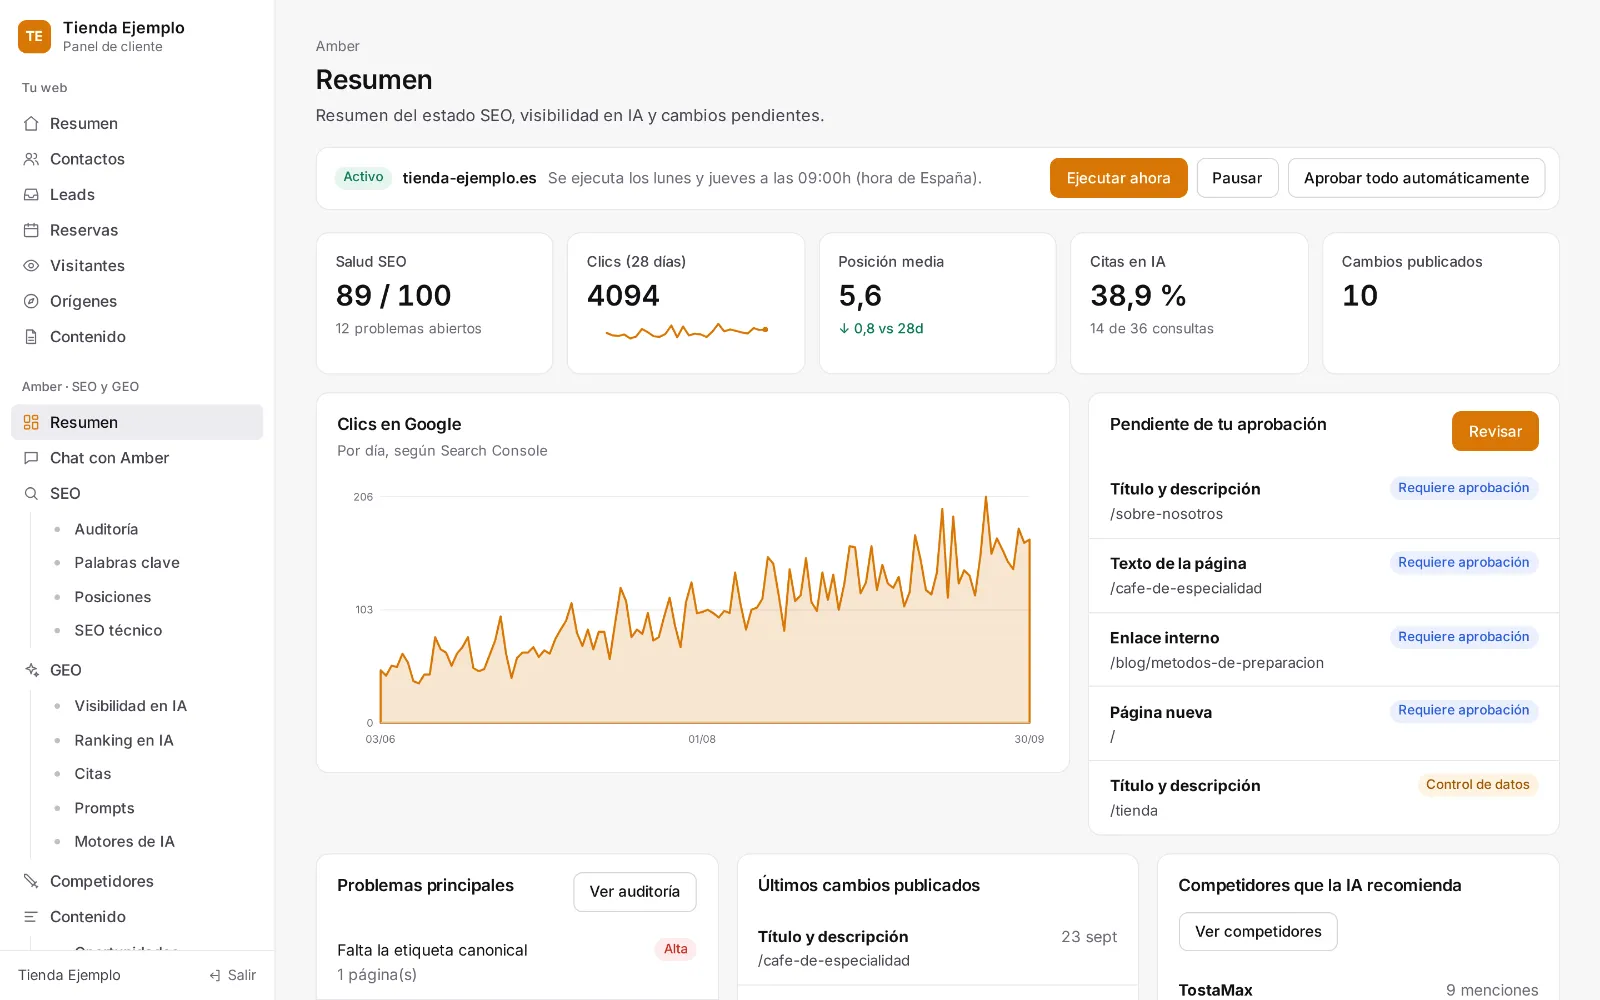Click the Orígenes compass icon
Image resolution: width=1600 pixels, height=1000 pixels.
click(x=31, y=301)
